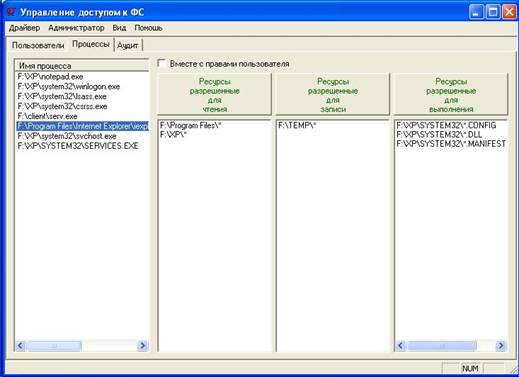Switch to the Аудит tab
The height and width of the screenshot is (377, 519).
pos(128,46)
